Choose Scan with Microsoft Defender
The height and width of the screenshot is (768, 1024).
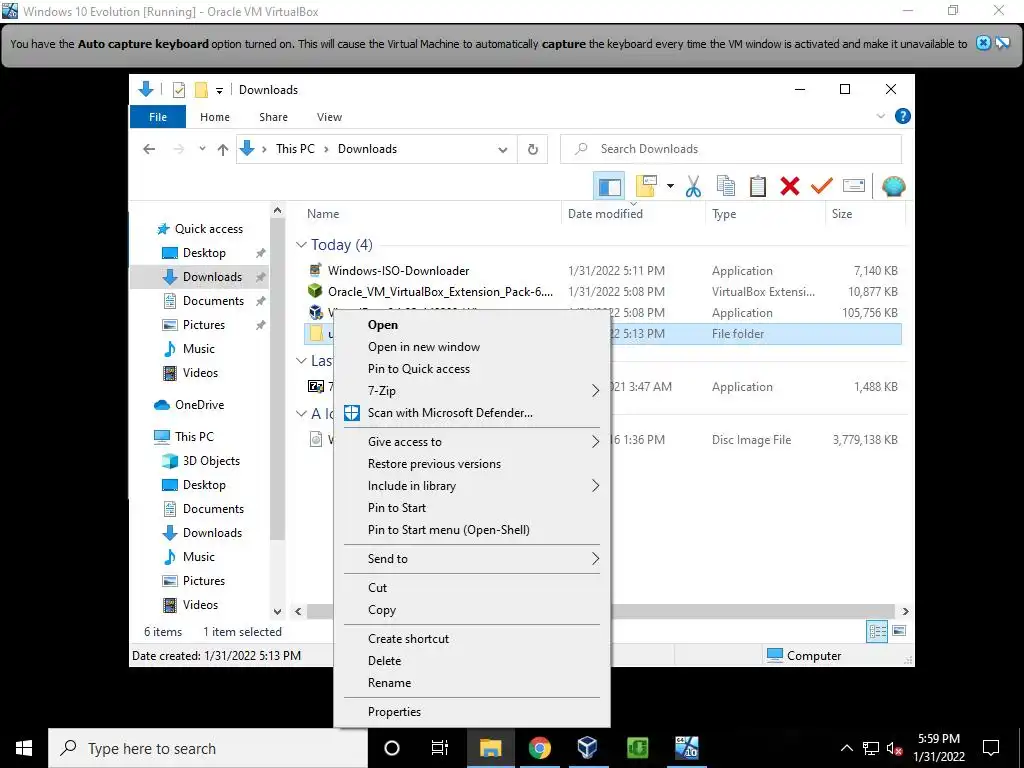[x=472, y=413]
